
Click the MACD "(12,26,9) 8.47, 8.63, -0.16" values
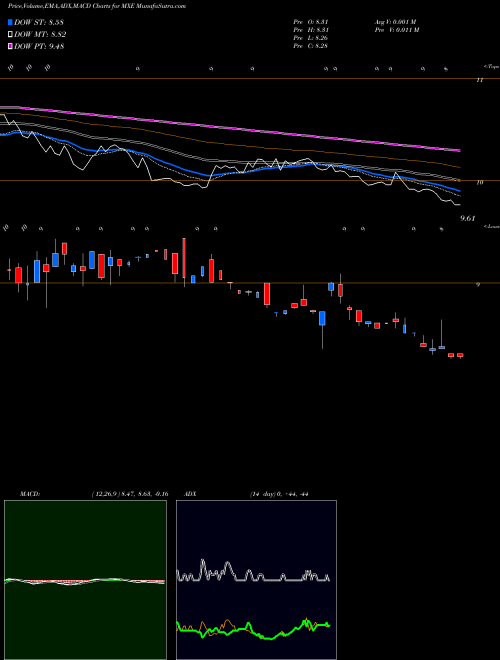coord(130,494)
